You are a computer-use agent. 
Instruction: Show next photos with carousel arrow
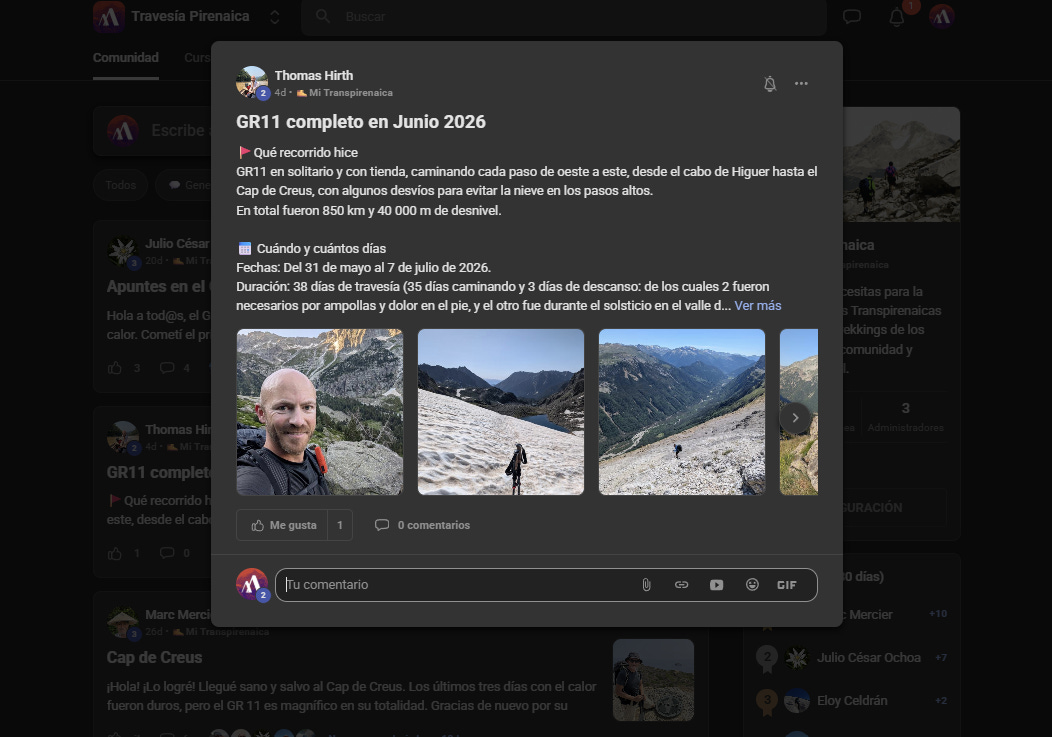point(795,417)
